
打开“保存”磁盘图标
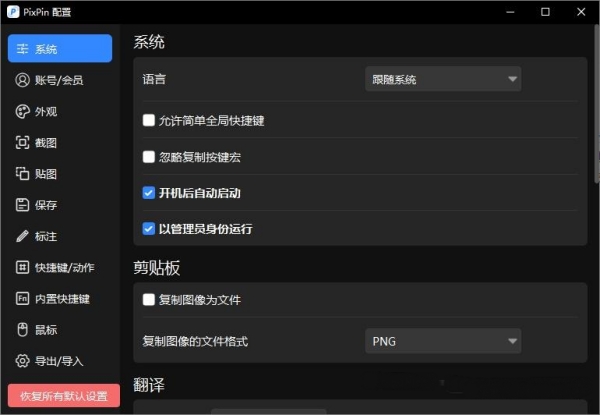click(22, 205)
